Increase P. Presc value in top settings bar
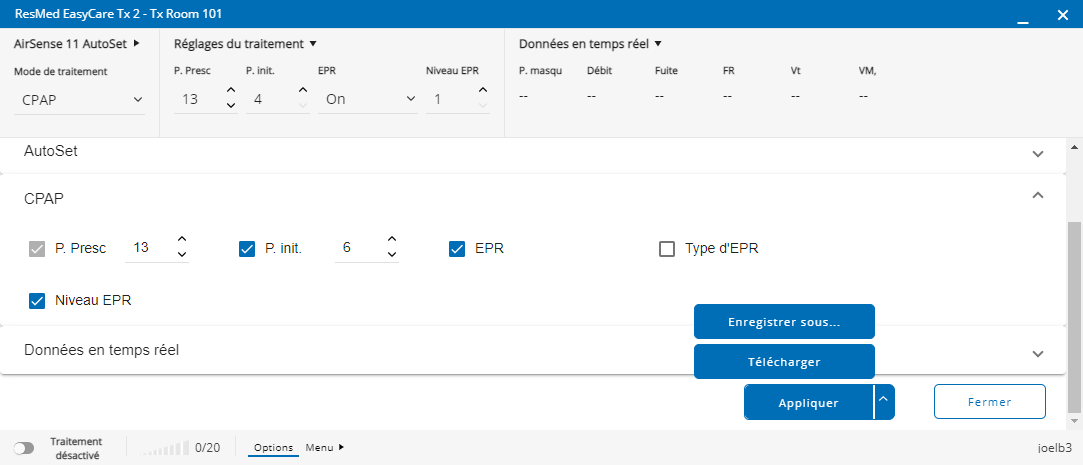The height and width of the screenshot is (465, 1083). coord(231,91)
